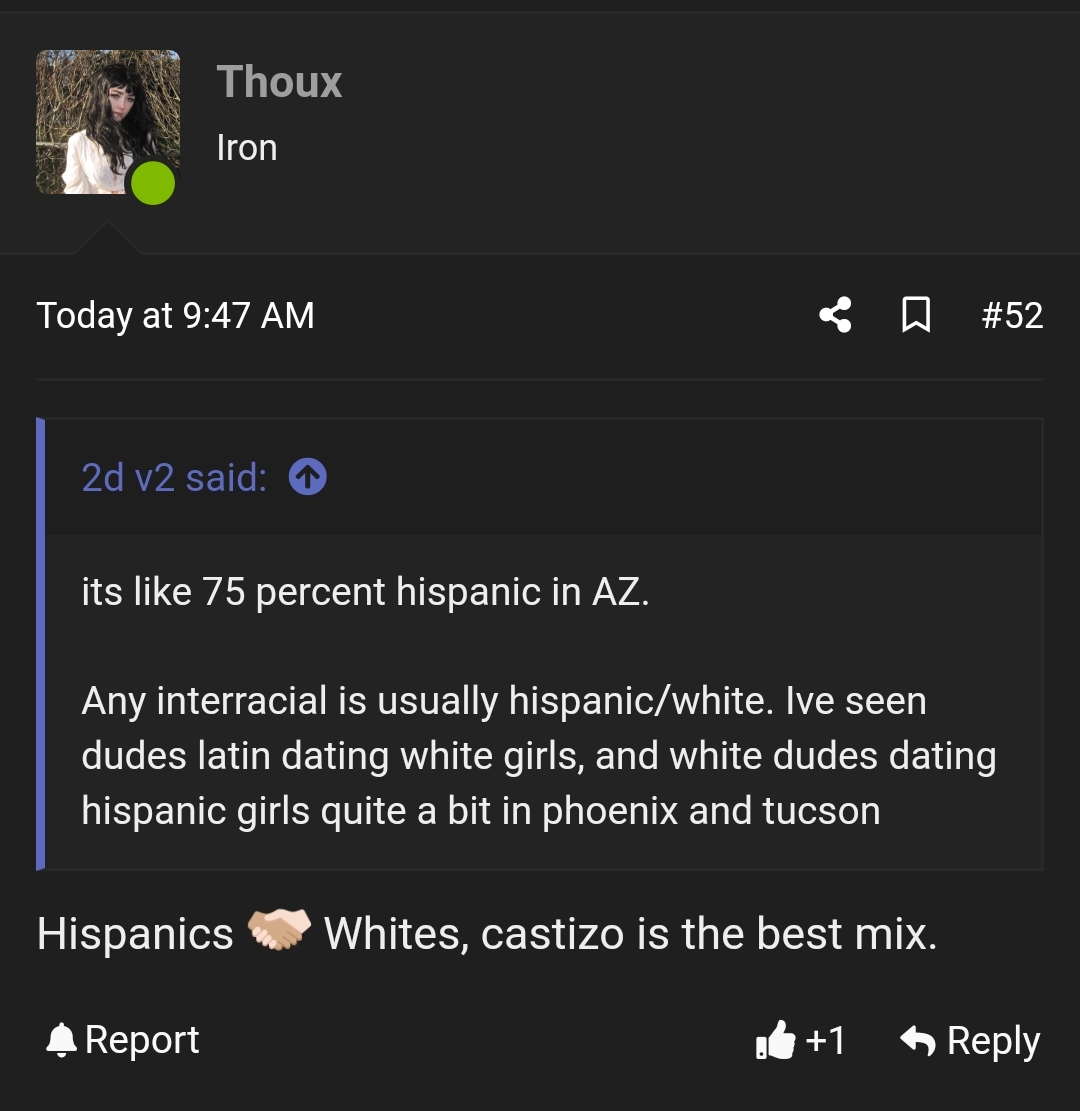Click the curved reply arrow icon

point(917,1040)
